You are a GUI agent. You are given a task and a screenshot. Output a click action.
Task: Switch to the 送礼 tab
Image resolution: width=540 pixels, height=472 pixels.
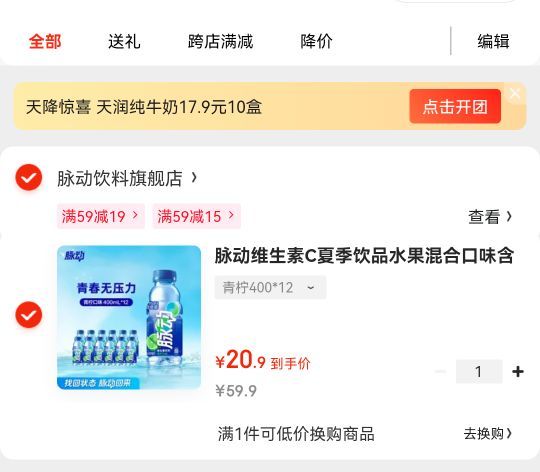(x=124, y=42)
